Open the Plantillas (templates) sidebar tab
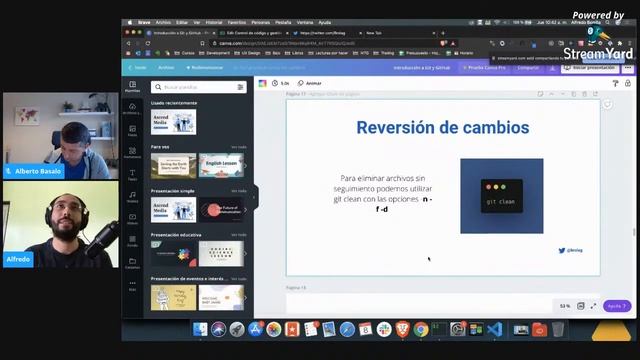This screenshot has width=640, height=360. [x=132, y=87]
